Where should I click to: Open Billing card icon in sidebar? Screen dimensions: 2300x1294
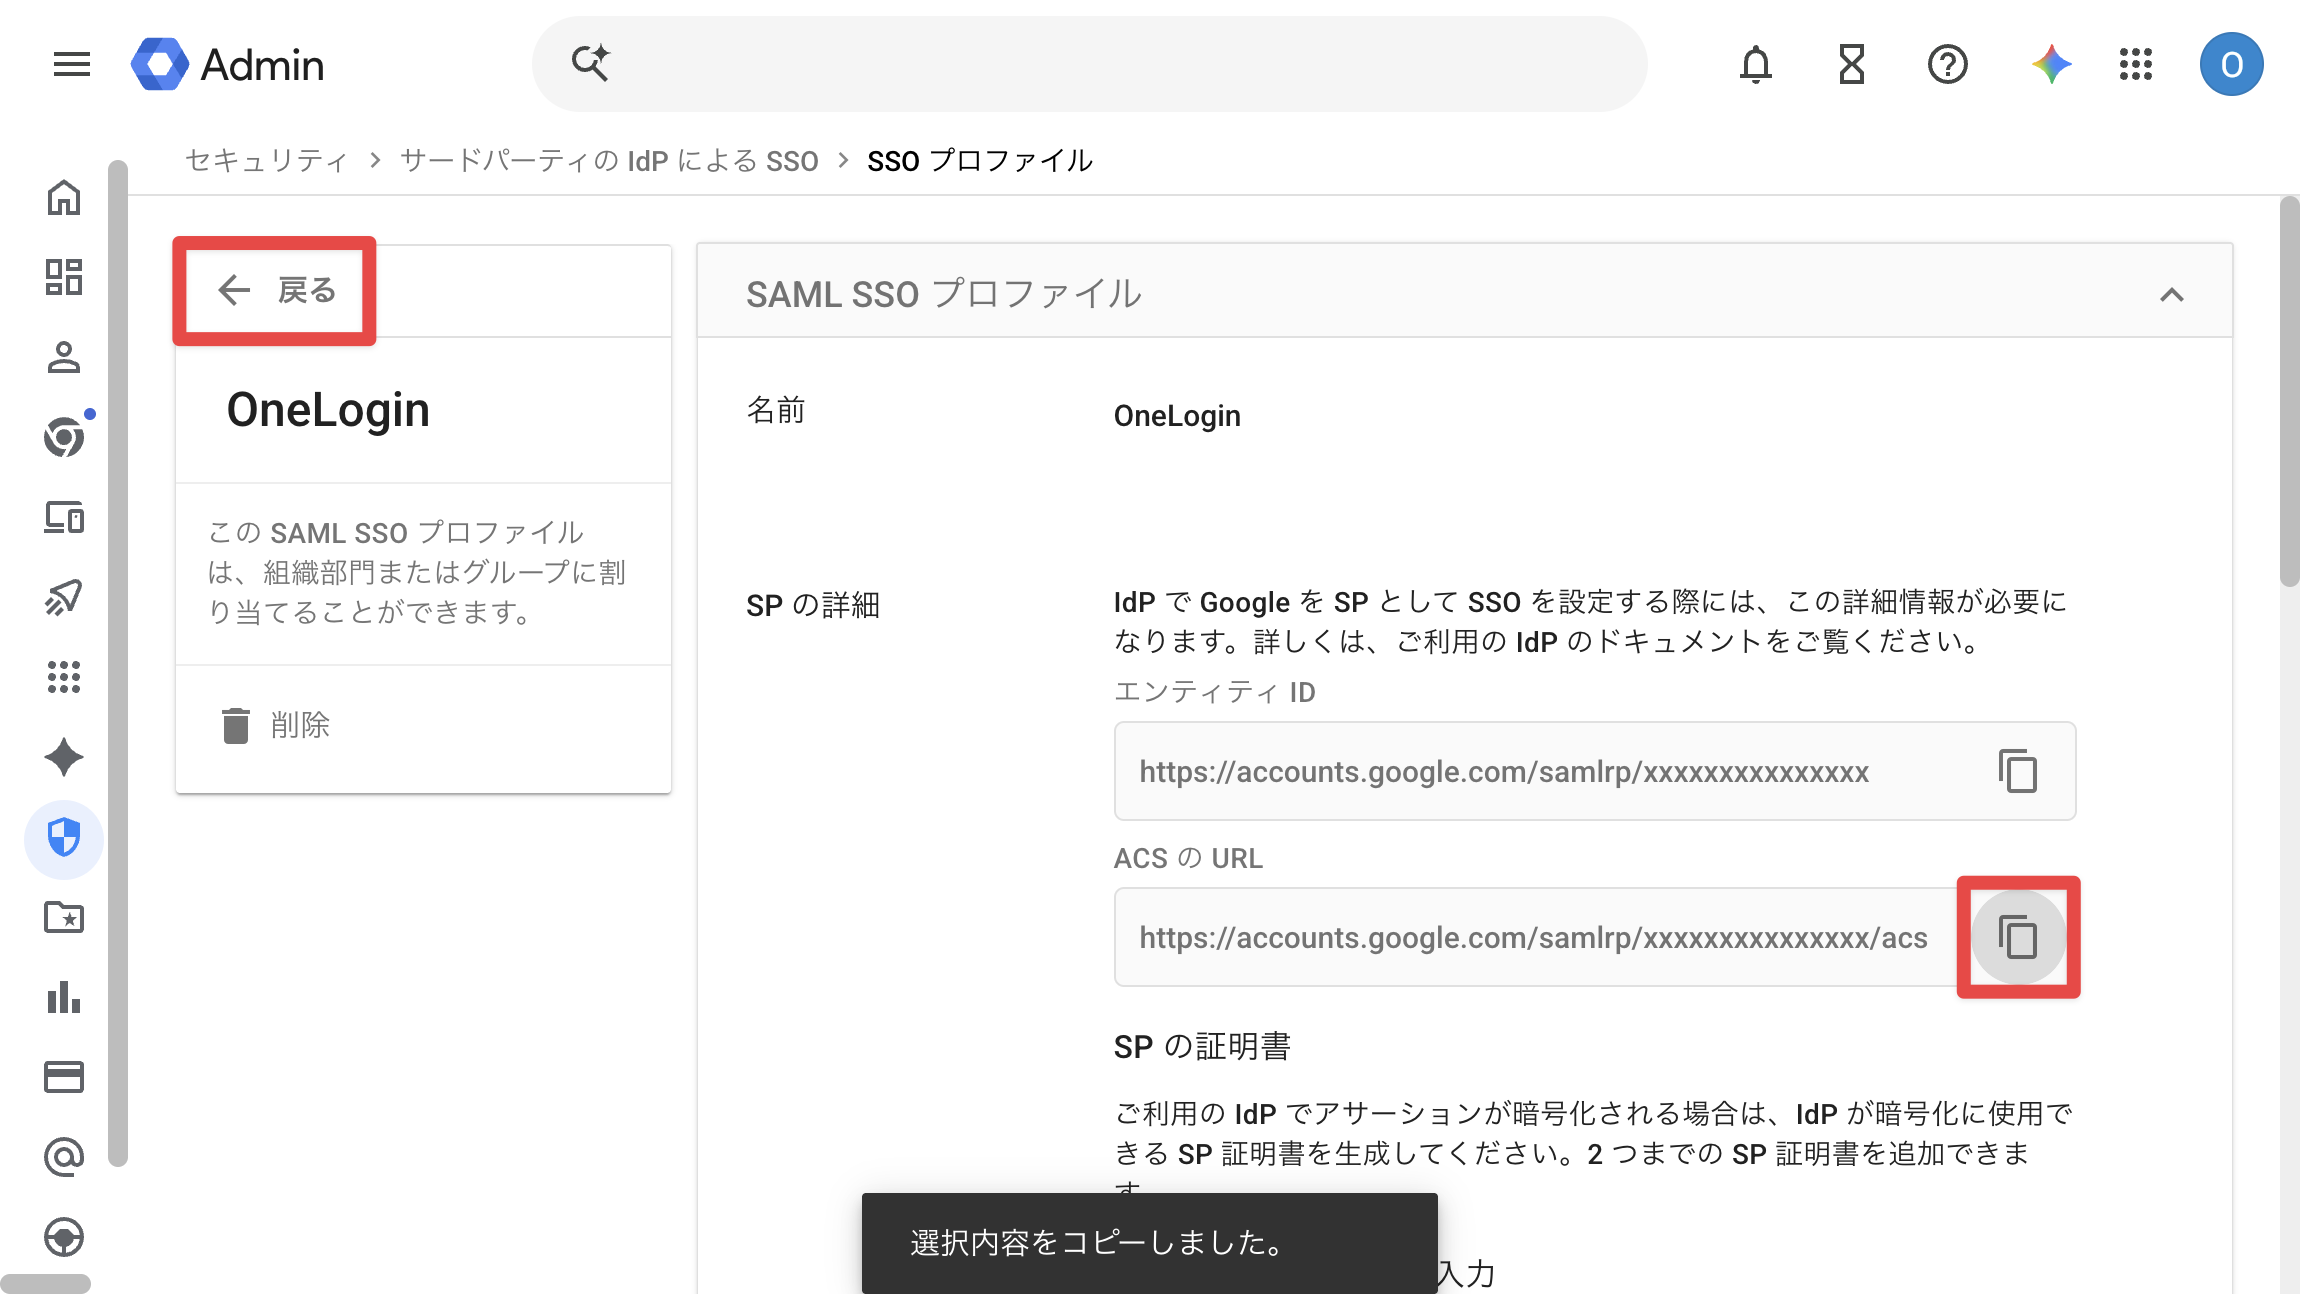click(64, 1077)
